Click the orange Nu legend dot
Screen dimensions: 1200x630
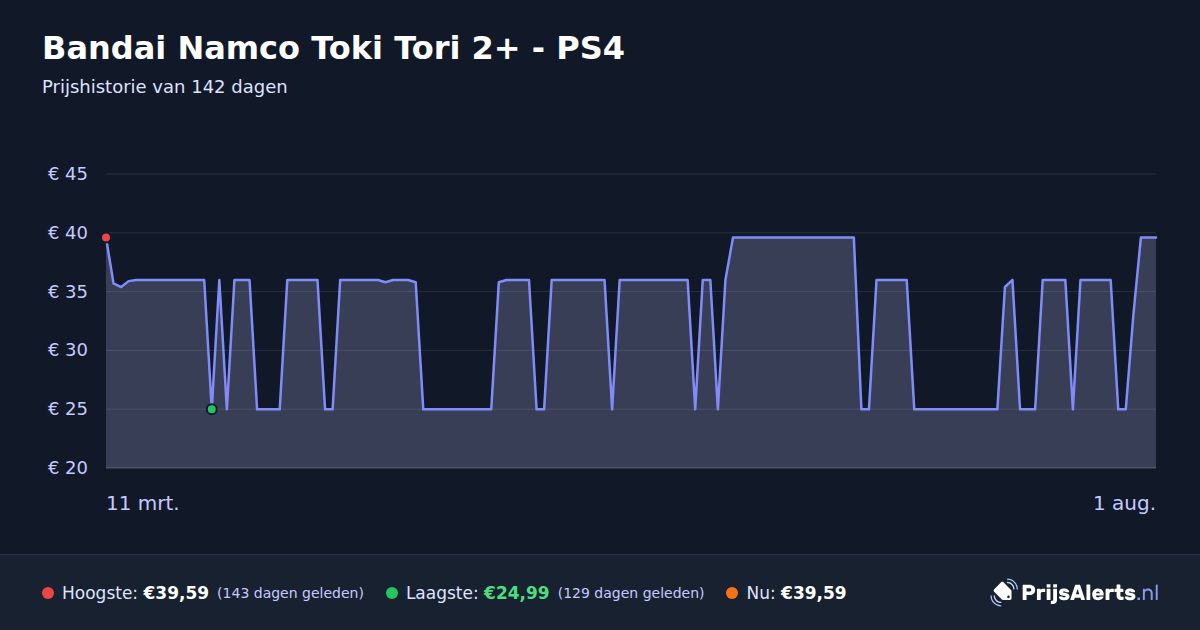coord(732,593)
